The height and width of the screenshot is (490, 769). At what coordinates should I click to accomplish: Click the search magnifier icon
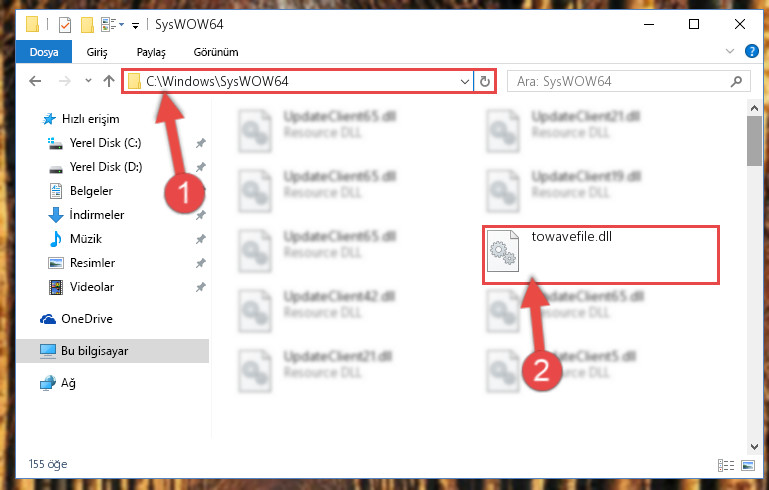[736, 81]
